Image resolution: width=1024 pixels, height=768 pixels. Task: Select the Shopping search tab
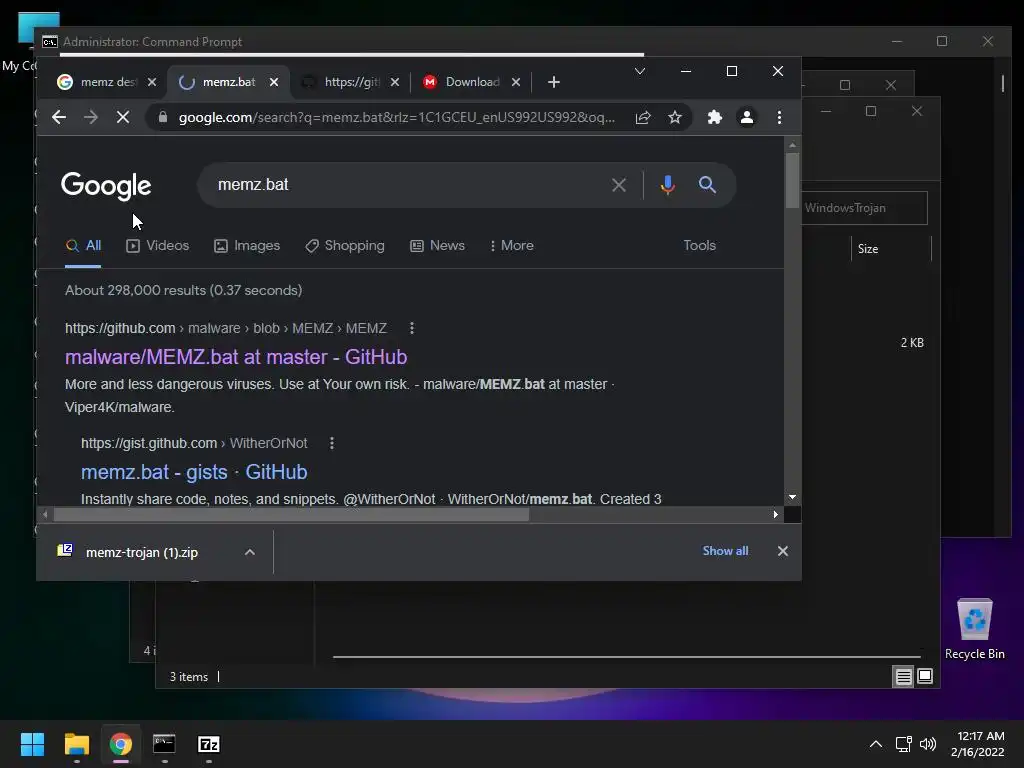click(345, 246)
